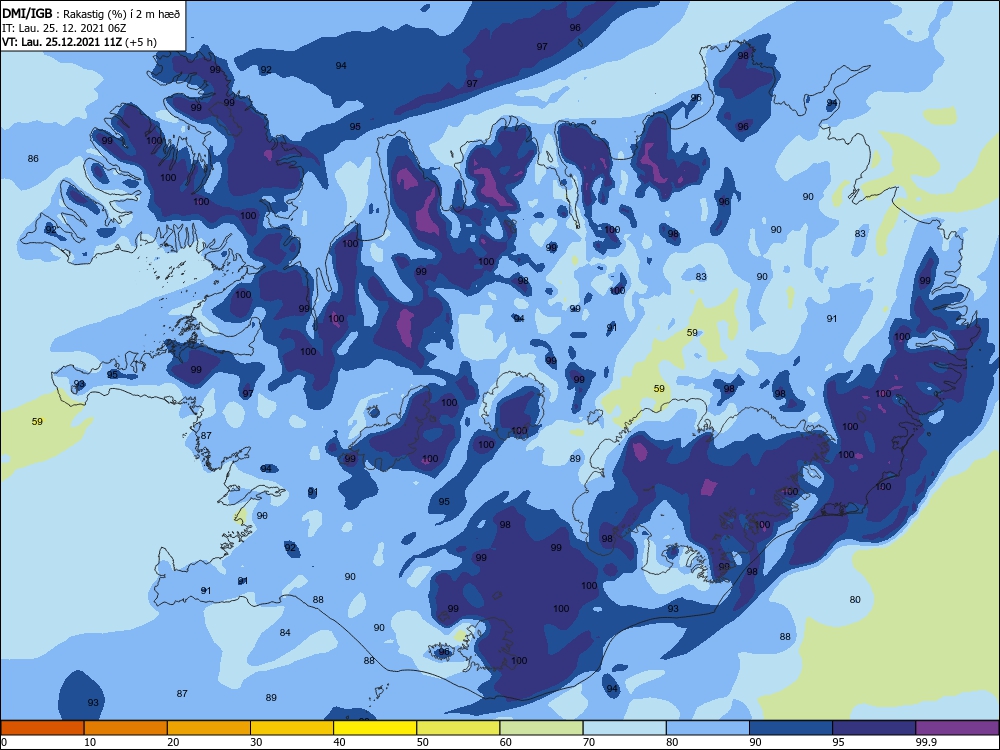Select the legend tick label '60'
This screenshot has width=1000, height=750.
506,742
